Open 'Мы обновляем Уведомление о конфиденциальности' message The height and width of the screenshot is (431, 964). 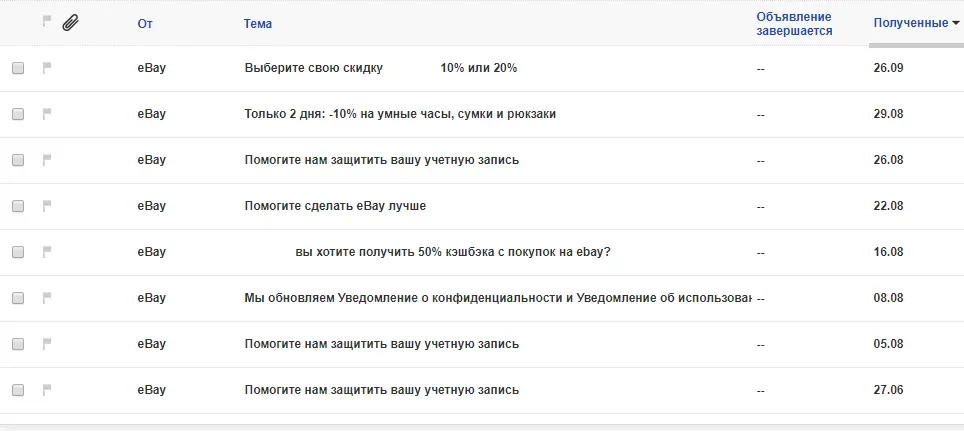coord(498,298)
